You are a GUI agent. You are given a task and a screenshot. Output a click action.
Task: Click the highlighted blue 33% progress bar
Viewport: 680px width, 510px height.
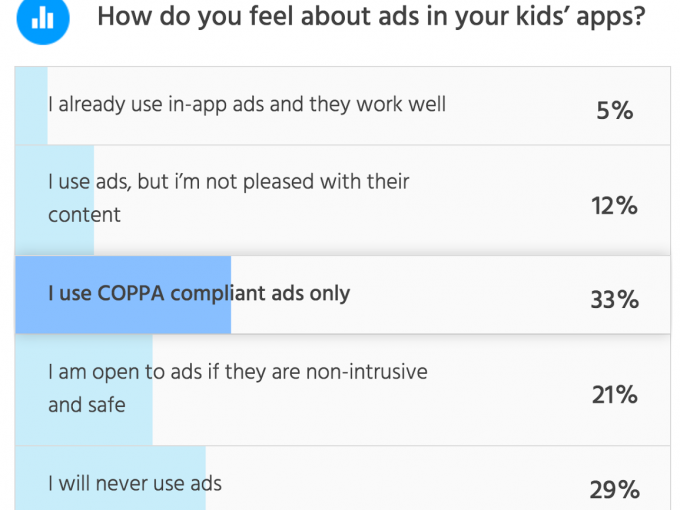(x=123, y=295)
